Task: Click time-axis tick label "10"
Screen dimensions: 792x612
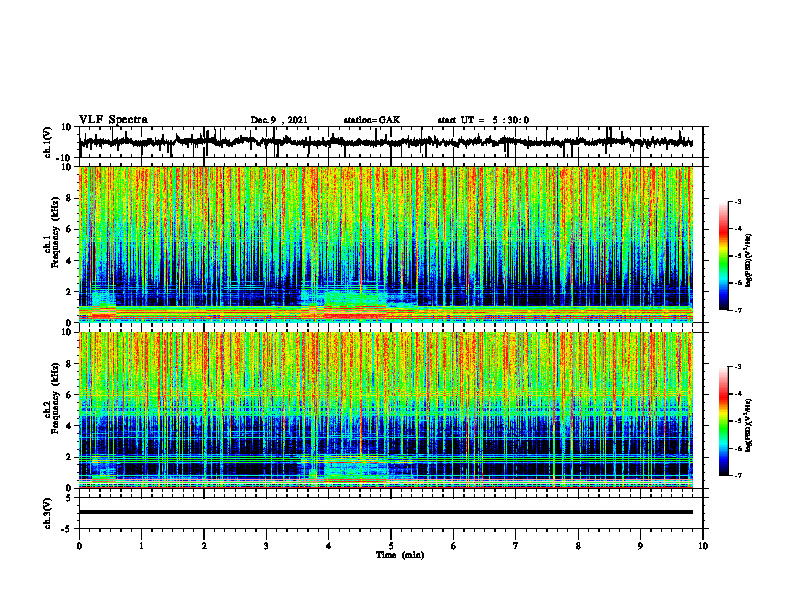Action: (703, 546)
